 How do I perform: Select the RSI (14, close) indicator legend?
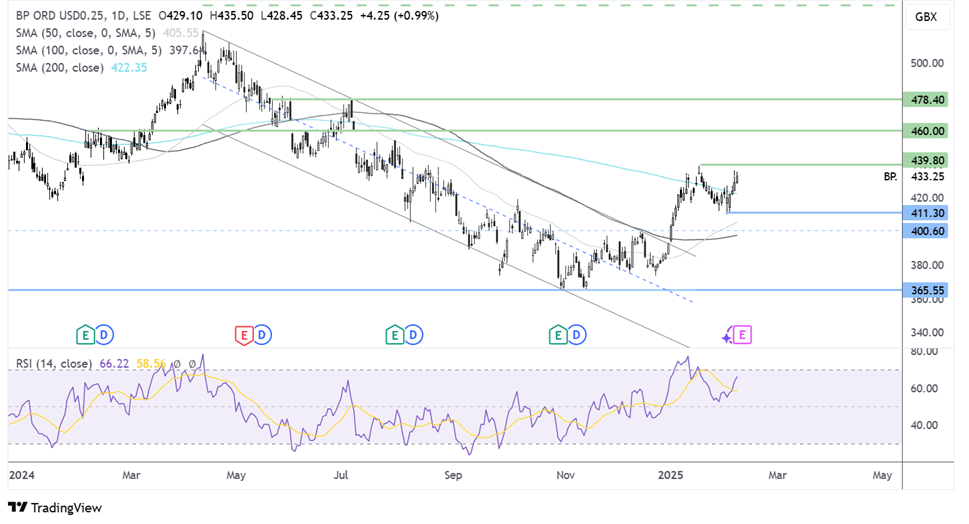point(54,364)
